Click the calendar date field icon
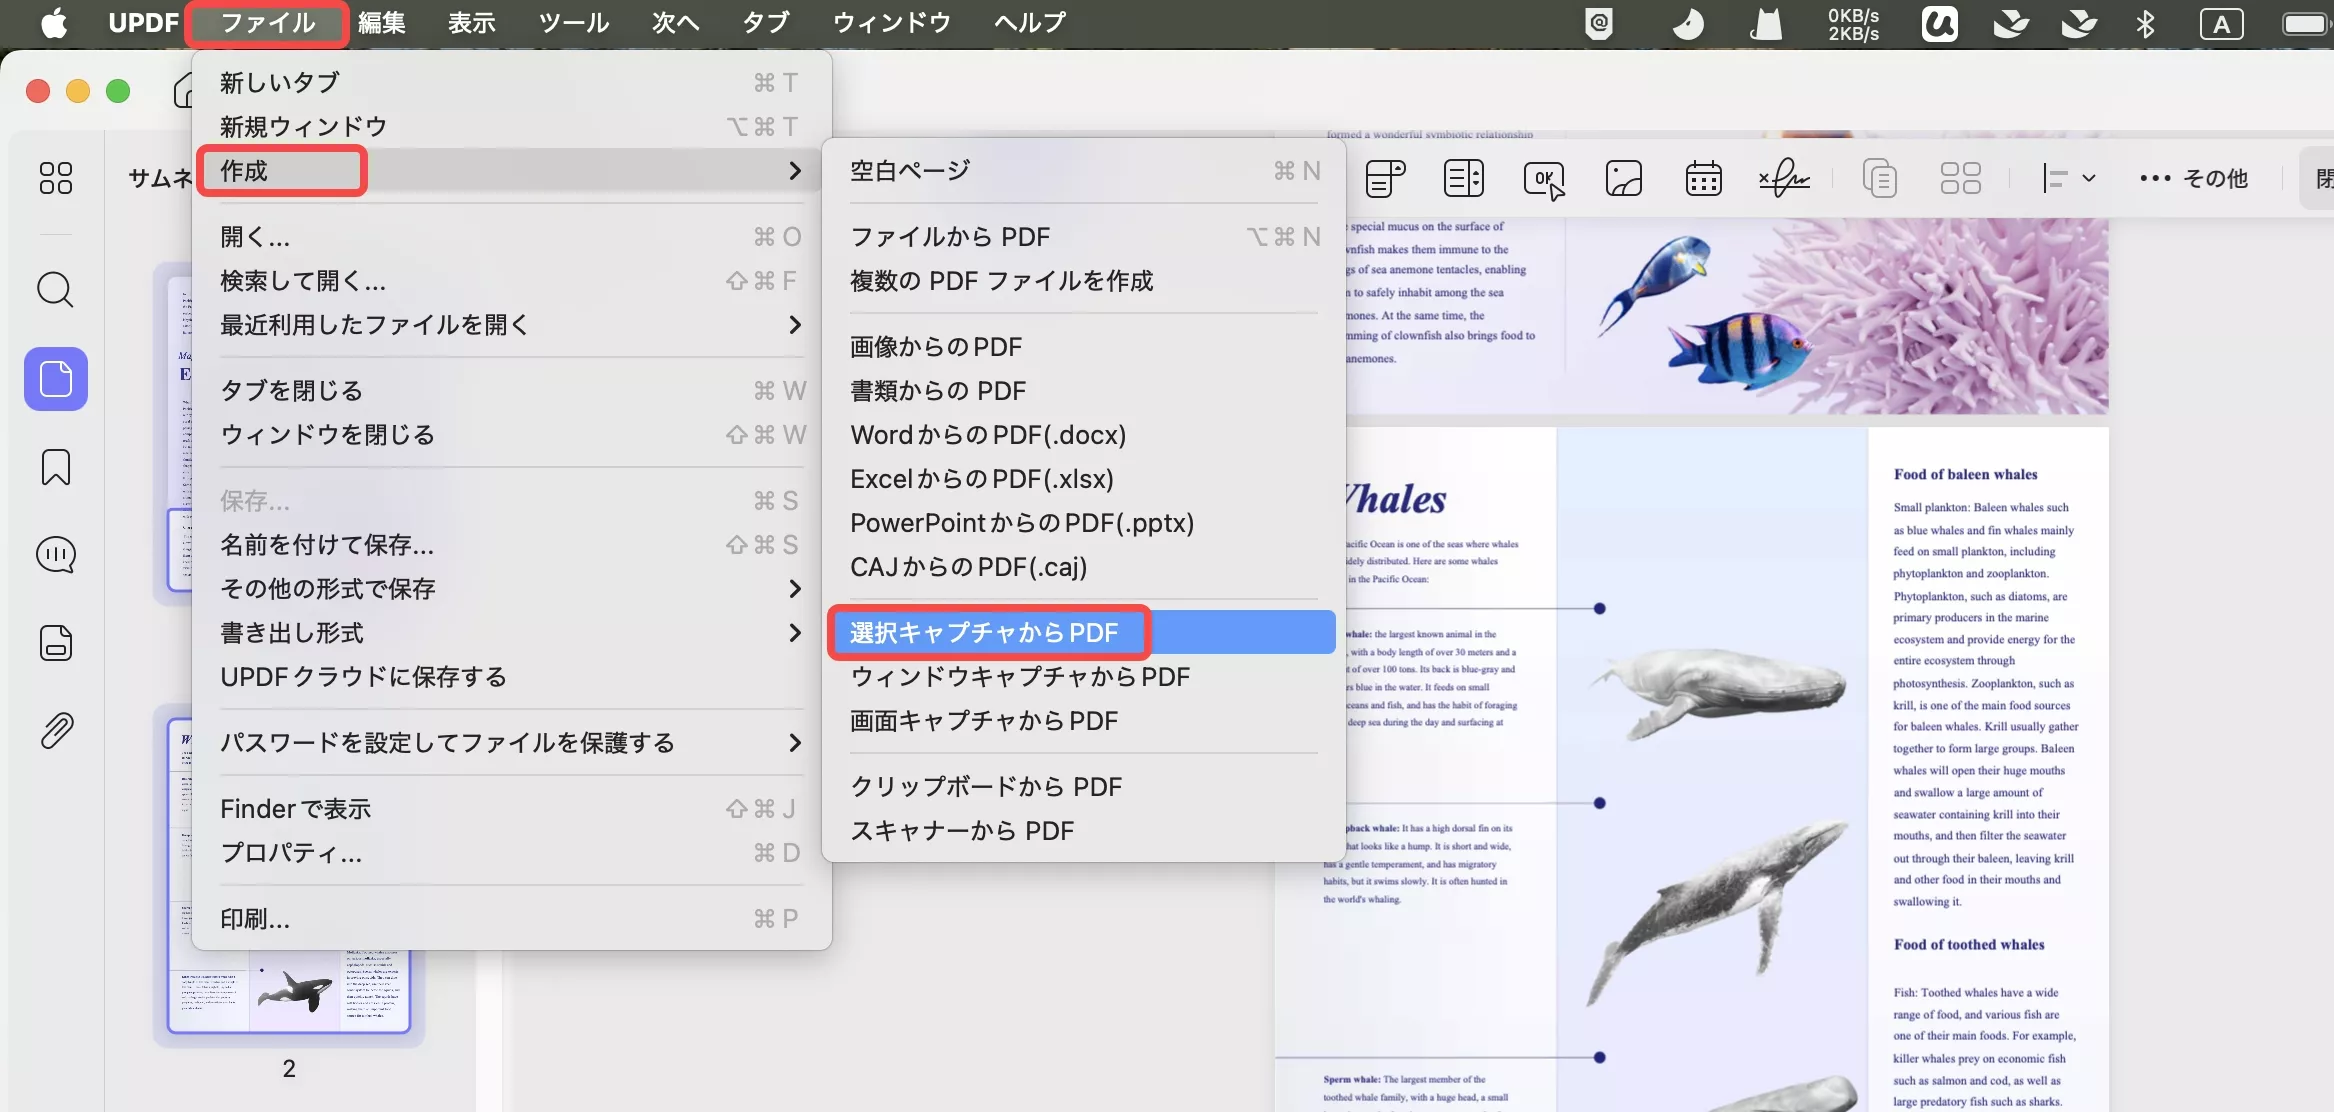This screenshot has width=2334, height=1112. pos(1703,179)
